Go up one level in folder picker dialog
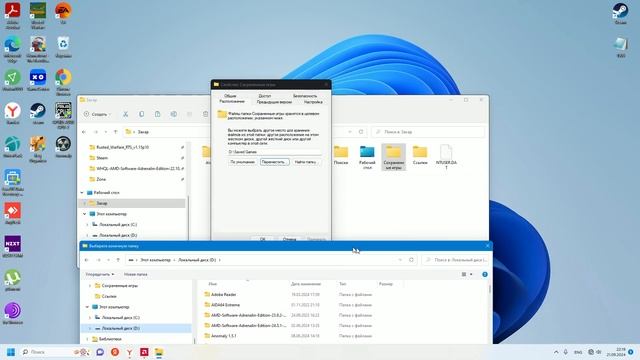The height and width of the screenshot is (360, 640). 118,260
